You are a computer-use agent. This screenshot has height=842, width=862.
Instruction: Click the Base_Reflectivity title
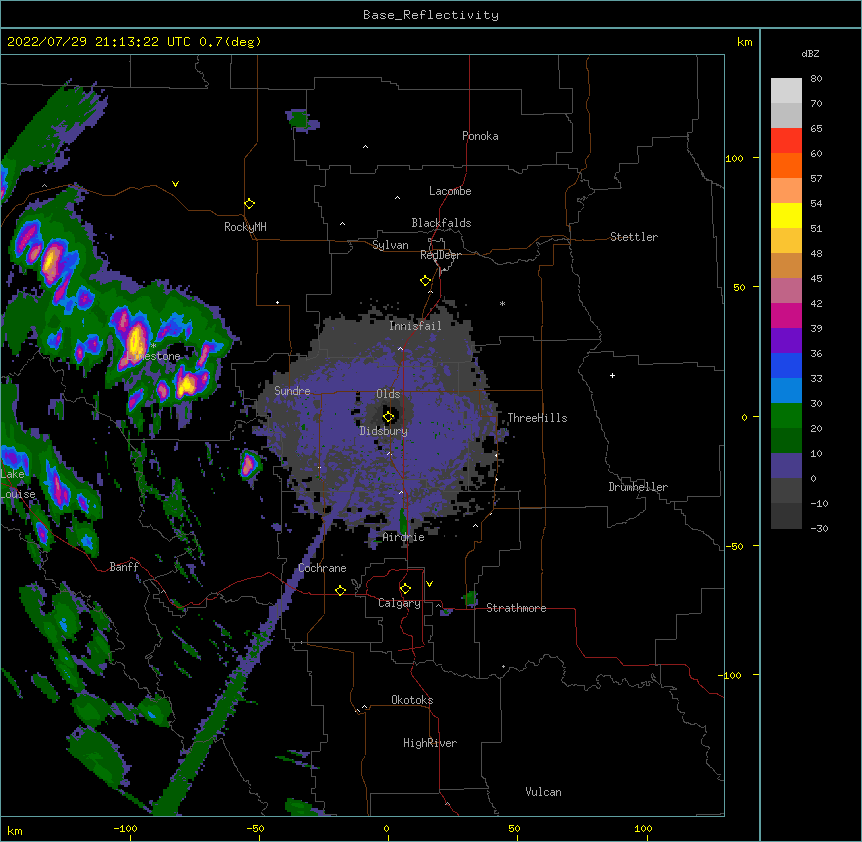(x=431, y=15)
